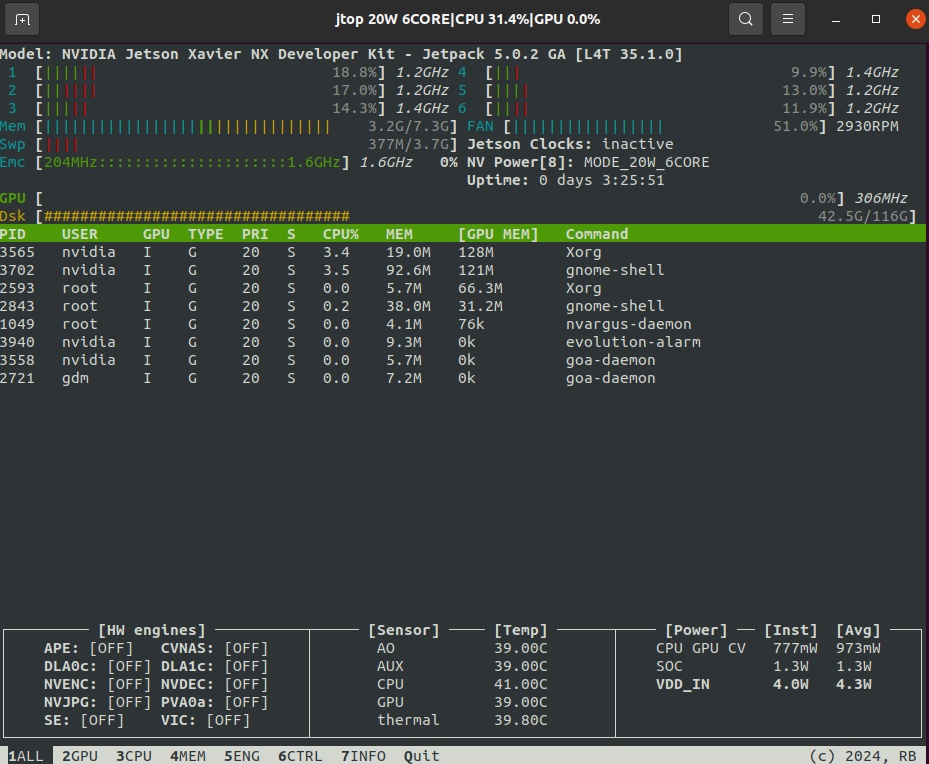Click the search magnifier icon

coord(745,20)
